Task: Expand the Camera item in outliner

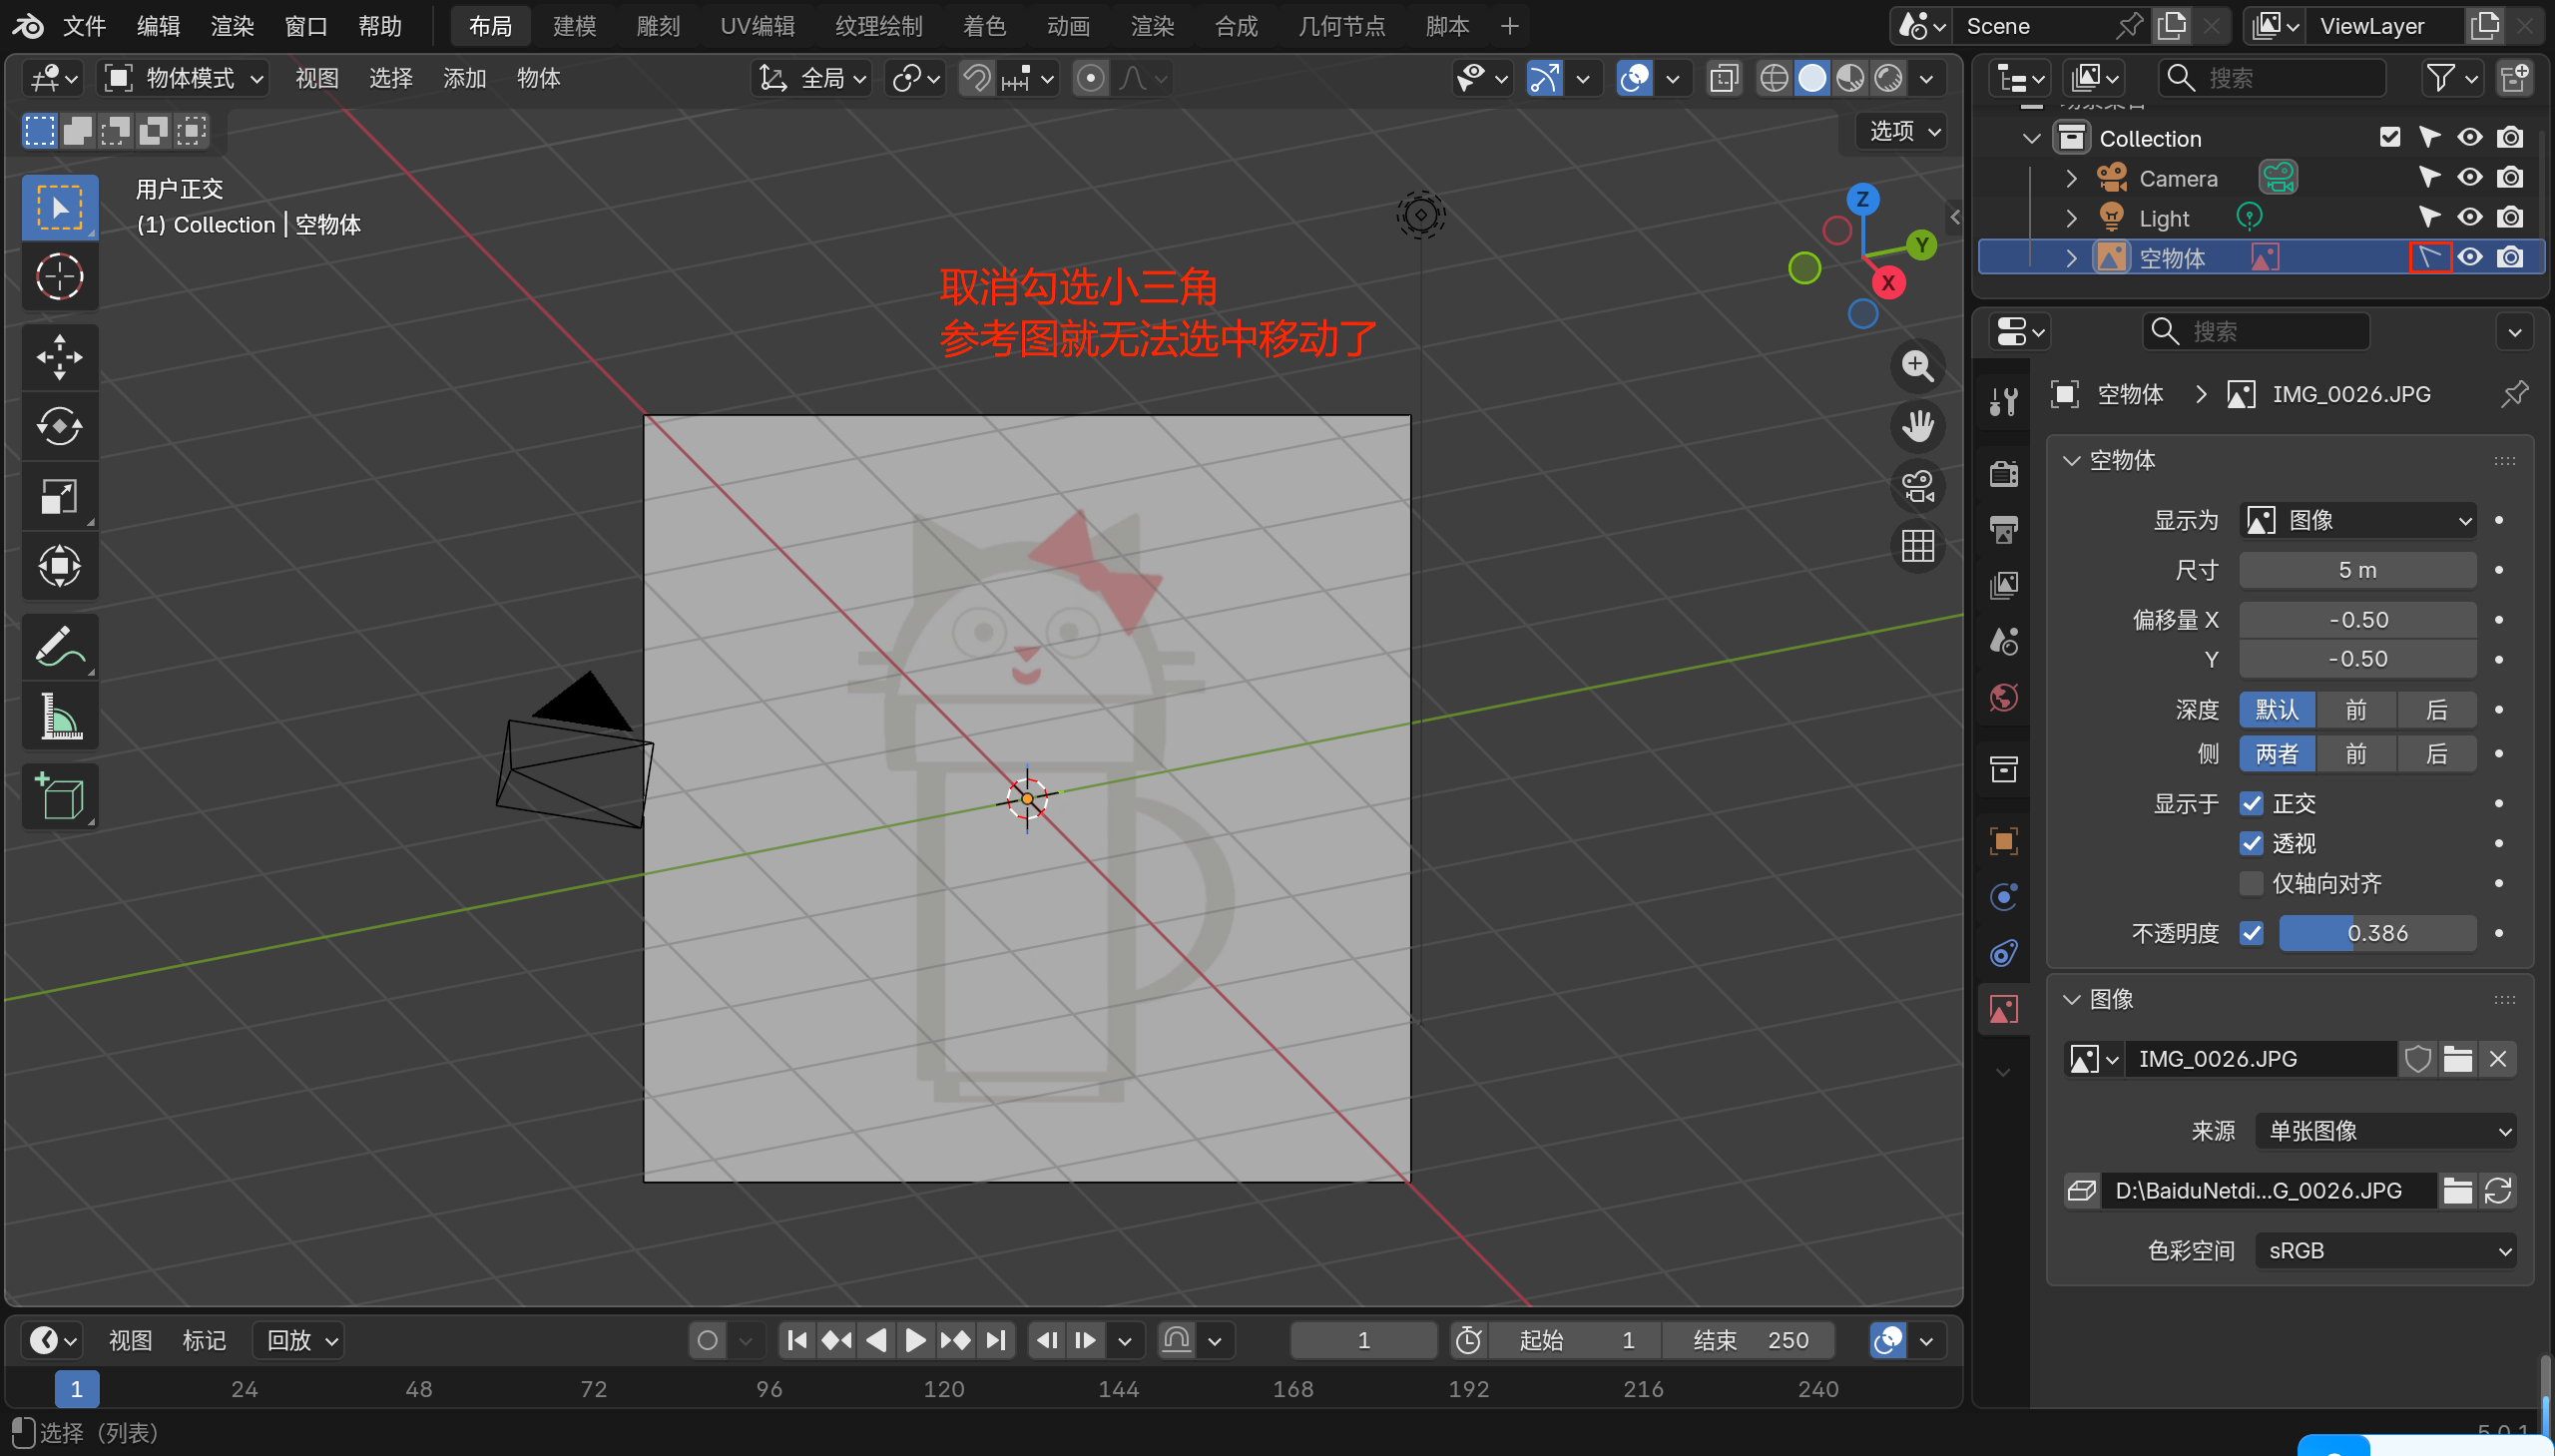Action: [x=2072, y=178]
